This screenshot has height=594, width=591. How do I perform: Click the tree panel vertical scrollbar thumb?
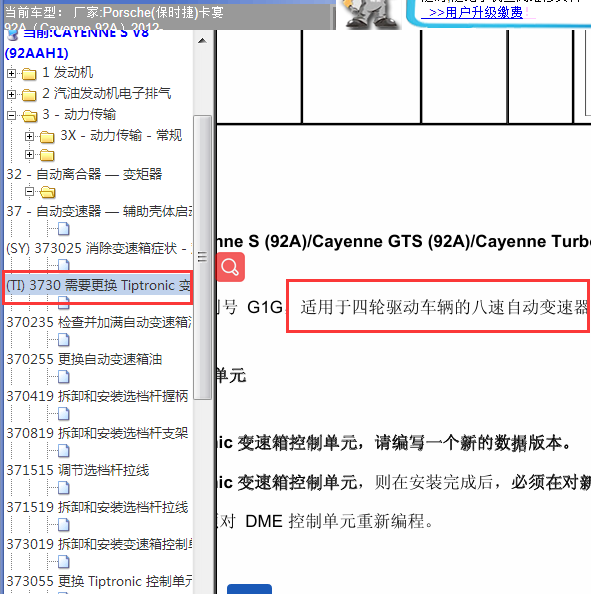pyautogui.click(x=202, y=257)
